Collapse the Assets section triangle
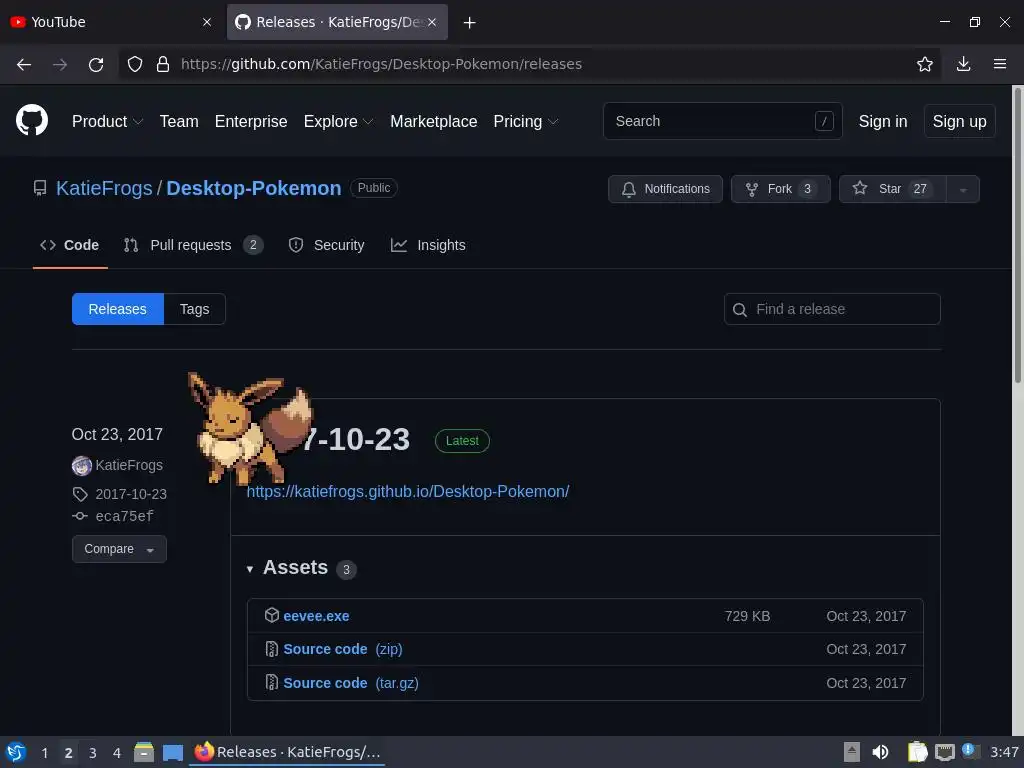This screenshot has width=1024, height=768. tap(249, 569)
